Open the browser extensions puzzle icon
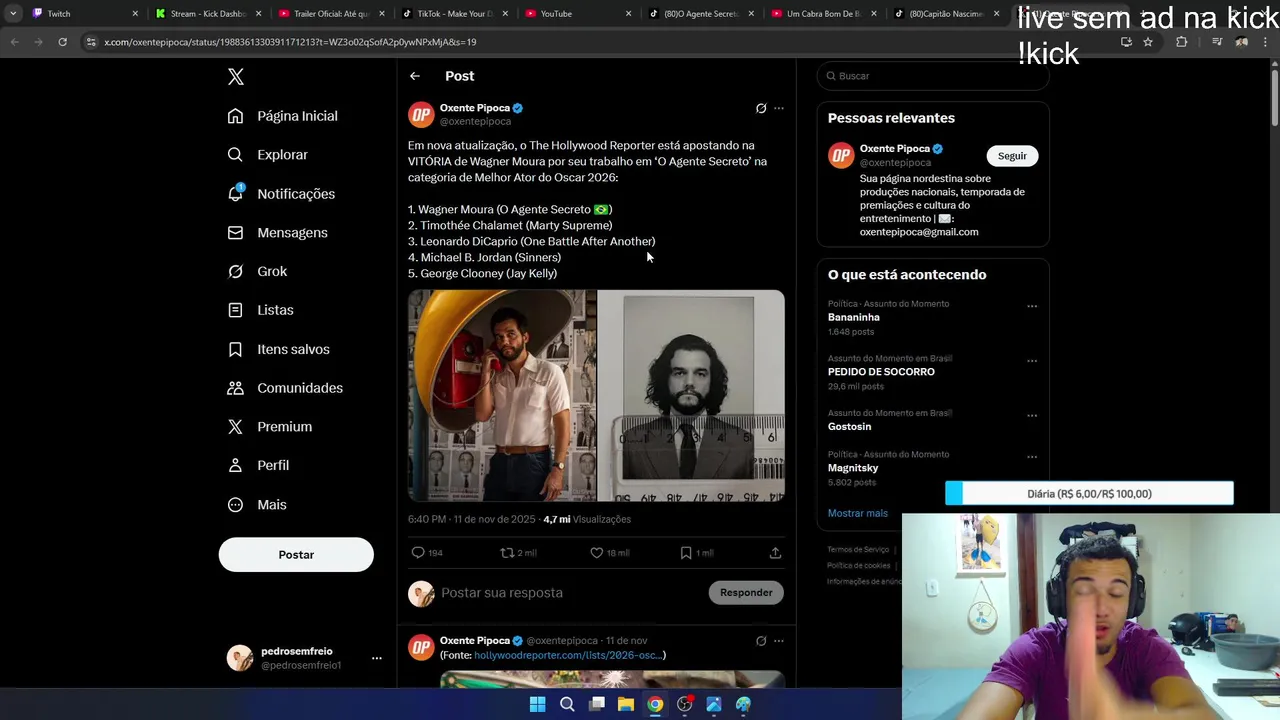 pyautogui.click(x=1182, y=42)
